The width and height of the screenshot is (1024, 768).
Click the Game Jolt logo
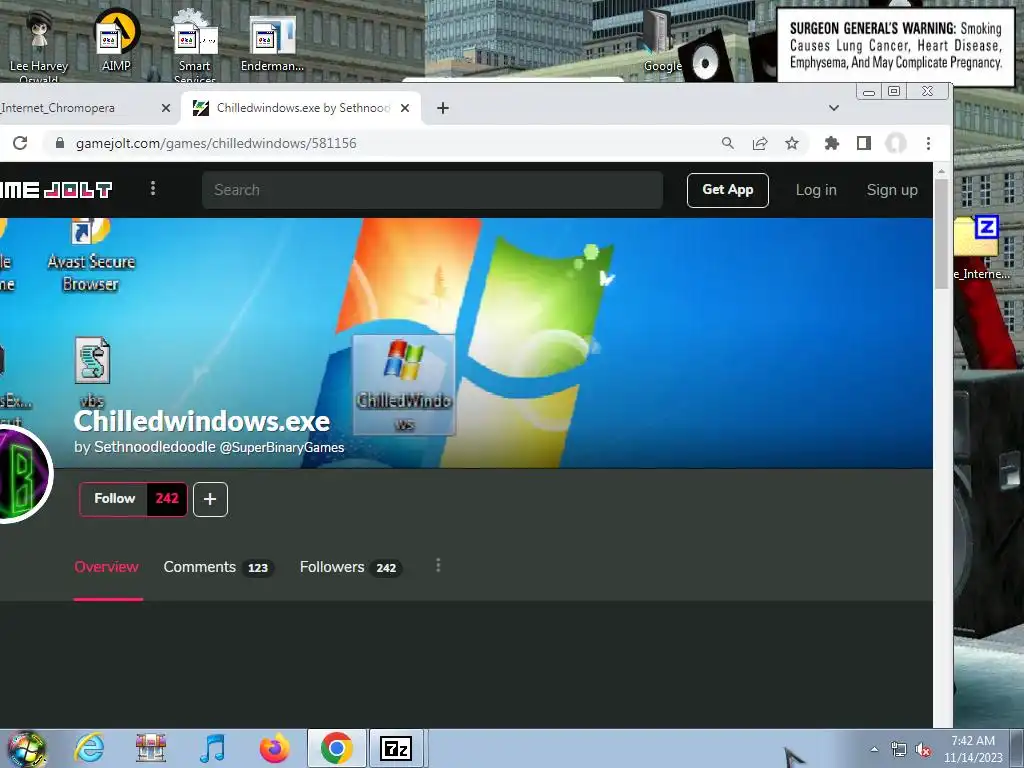coord(56,189)
